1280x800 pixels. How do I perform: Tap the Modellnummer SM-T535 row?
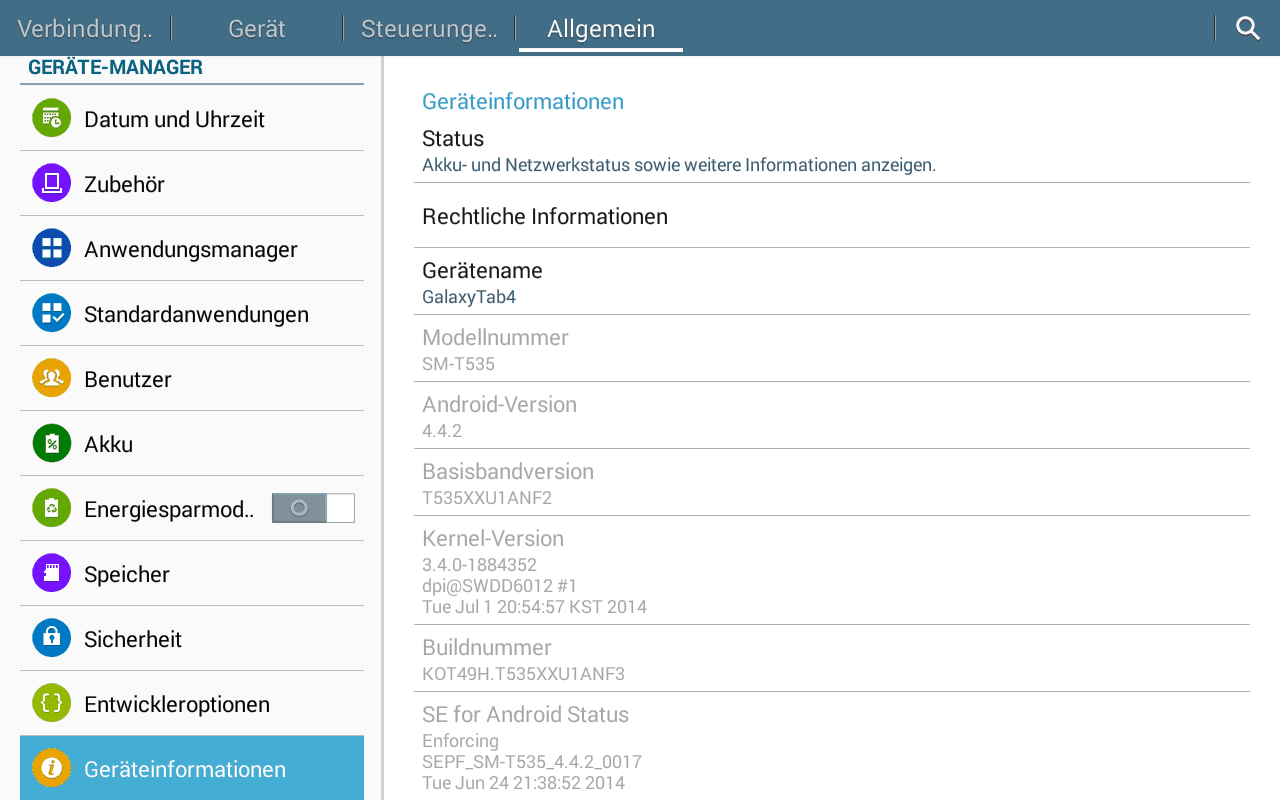(832, 349)
